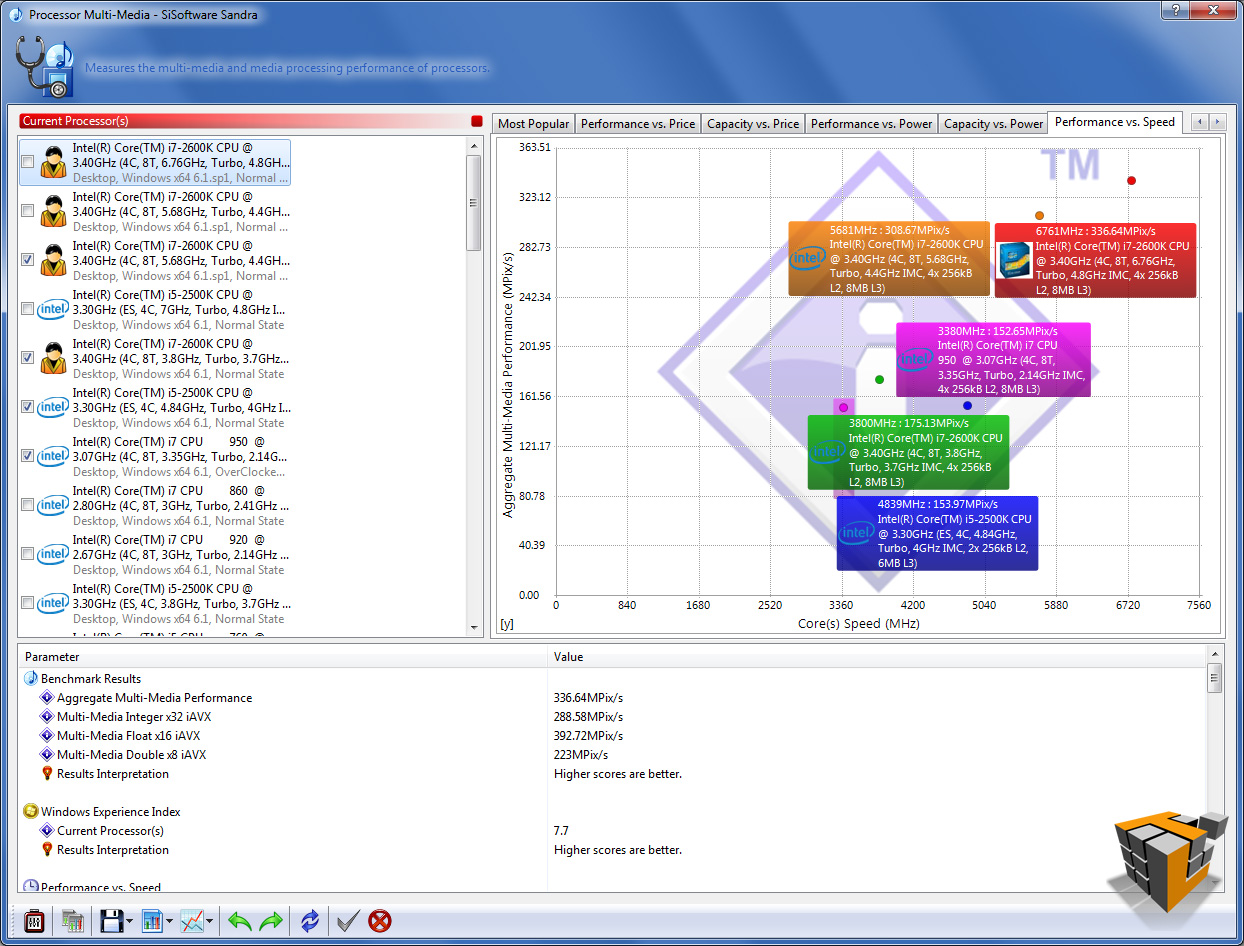Screen dimensions: 1244x946
Task: Click the red data point on chart
Action: tap(1131, 181)
